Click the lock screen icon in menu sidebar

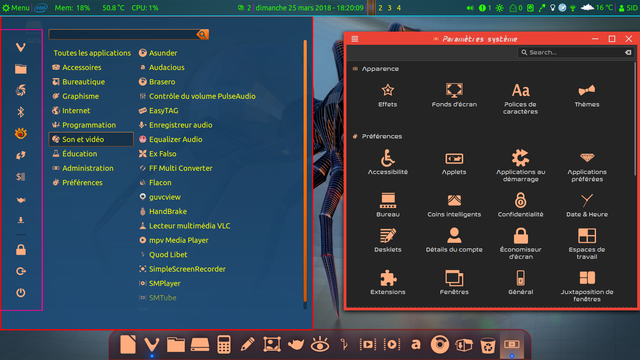click(x=21, y=250)
